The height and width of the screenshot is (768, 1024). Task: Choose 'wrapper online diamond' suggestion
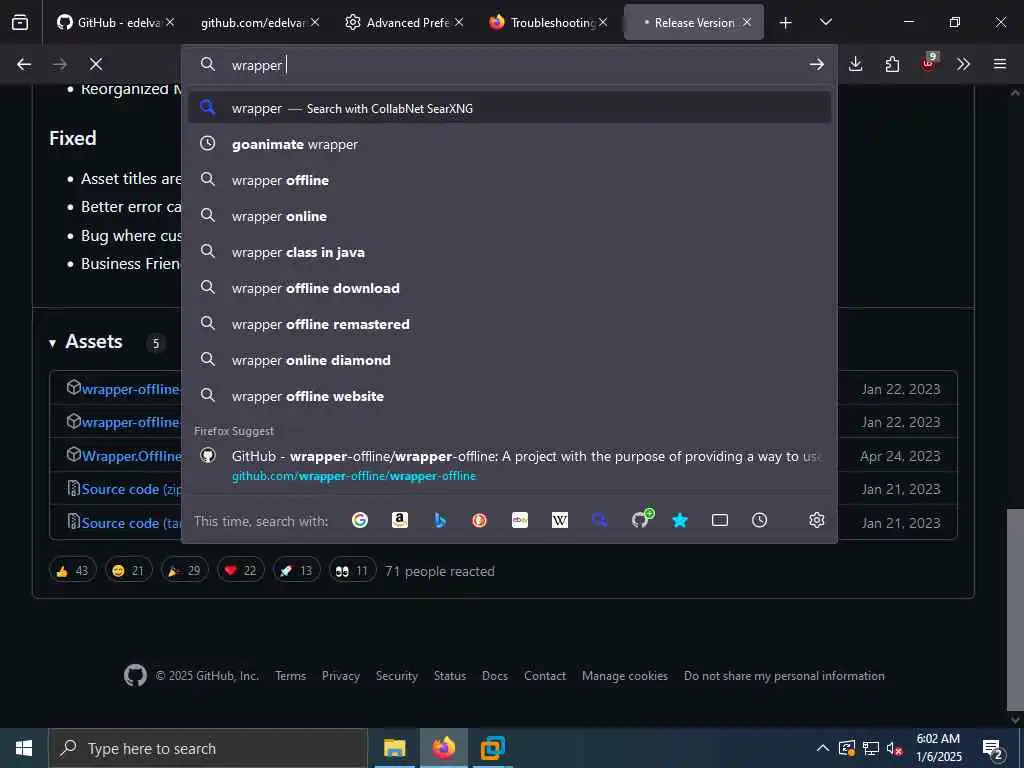(x=509, y=359)
